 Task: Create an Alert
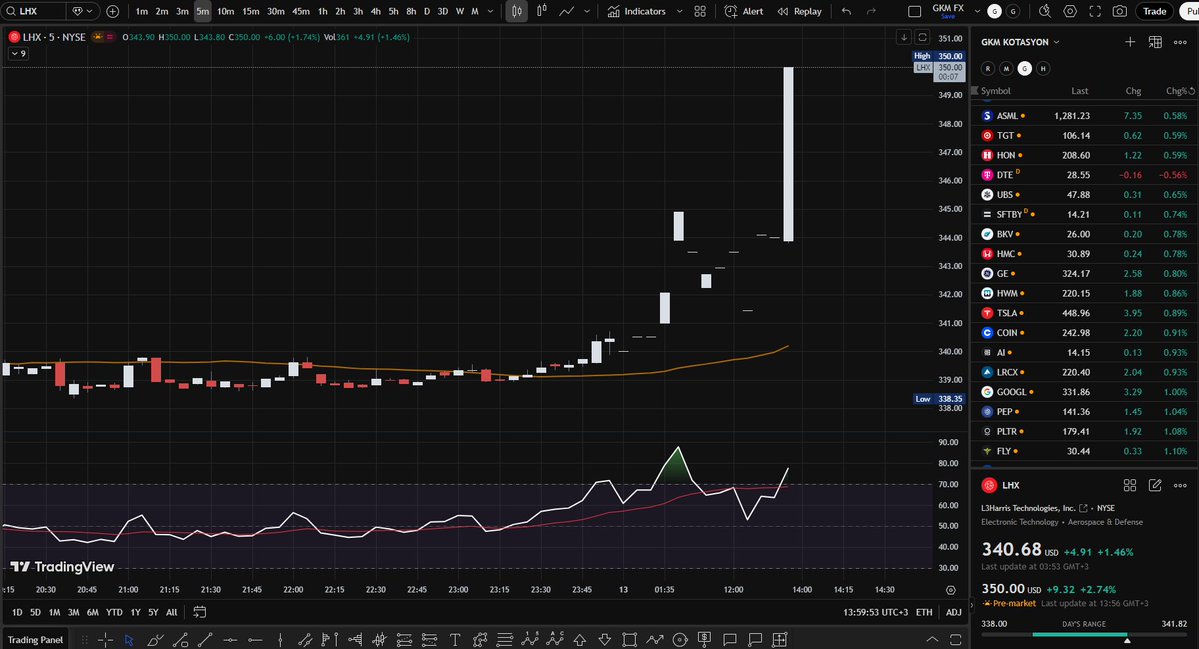744,11
